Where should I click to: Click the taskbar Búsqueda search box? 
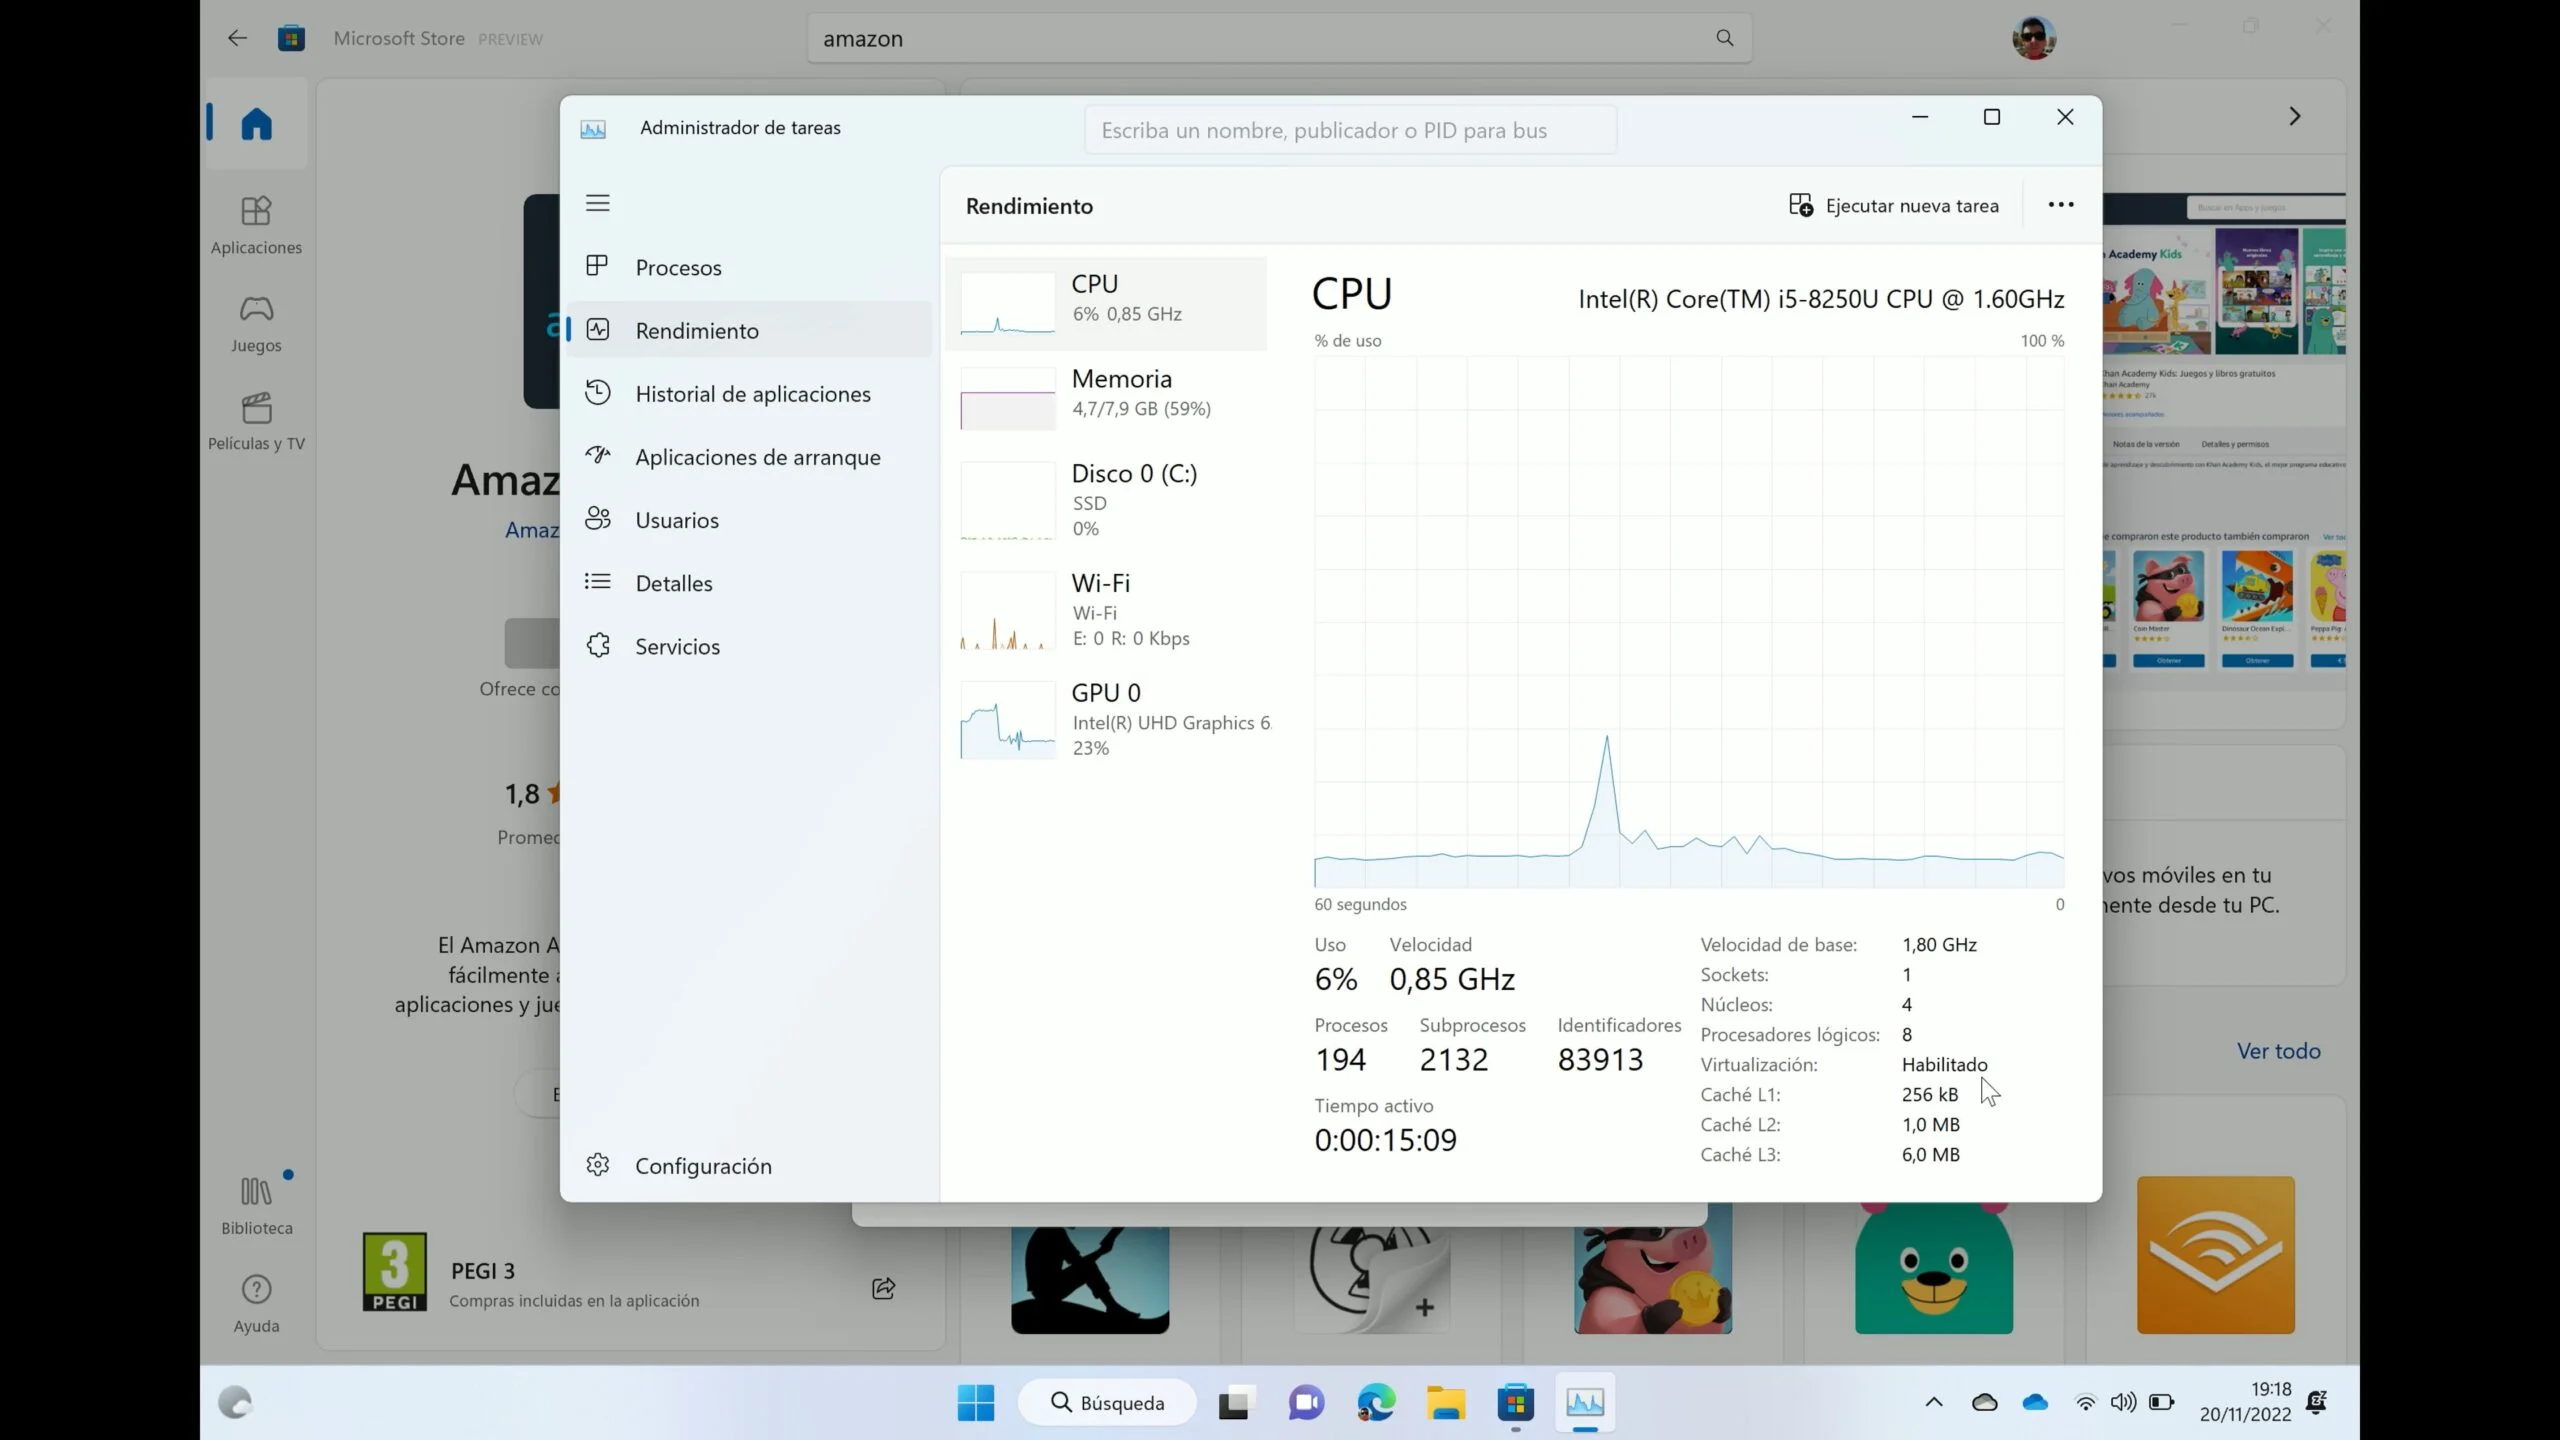click(x=1106, y=1402)
